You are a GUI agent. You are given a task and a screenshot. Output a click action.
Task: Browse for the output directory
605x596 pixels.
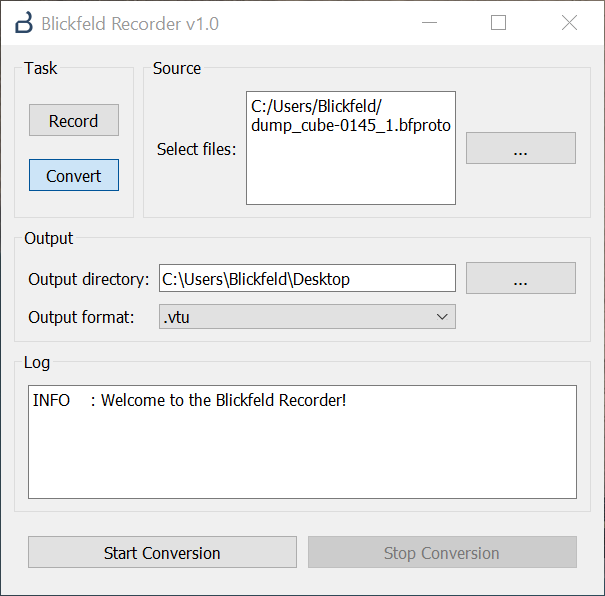520,279
